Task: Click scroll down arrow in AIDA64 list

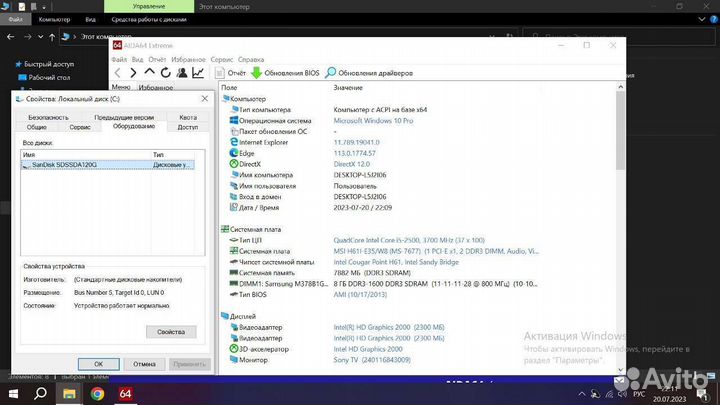Action: click(620, 370)
